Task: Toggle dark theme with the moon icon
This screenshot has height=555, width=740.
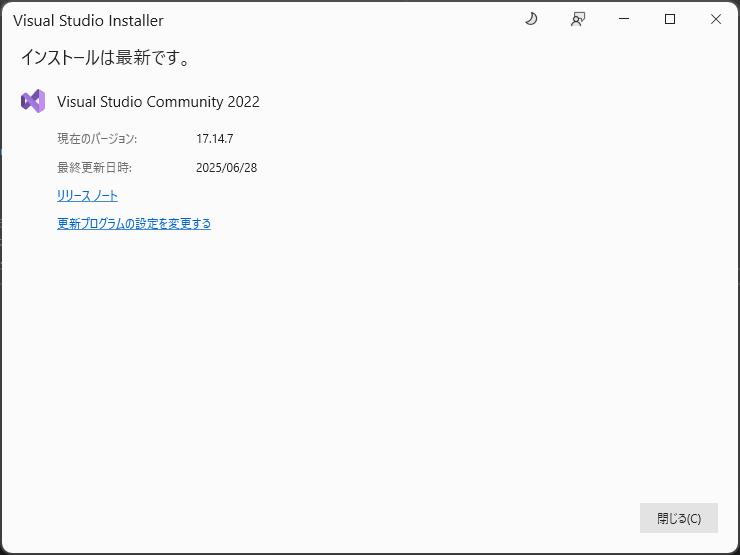Action: (x=531, y=19)
